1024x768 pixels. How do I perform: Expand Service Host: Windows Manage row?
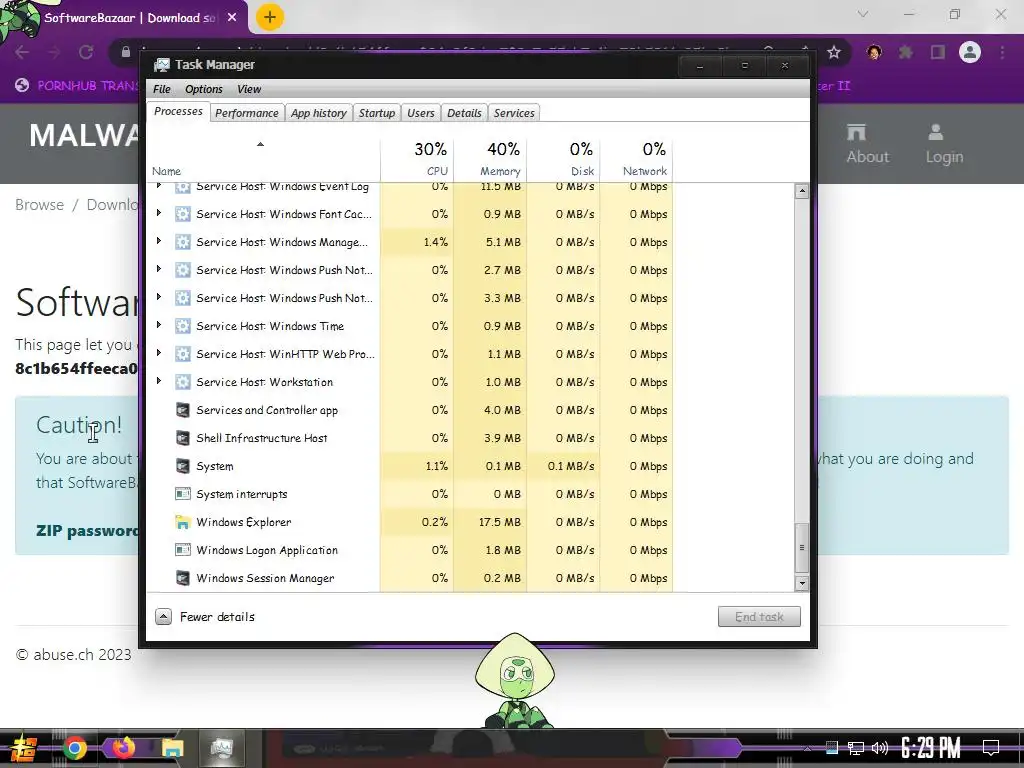click(158, 241)
